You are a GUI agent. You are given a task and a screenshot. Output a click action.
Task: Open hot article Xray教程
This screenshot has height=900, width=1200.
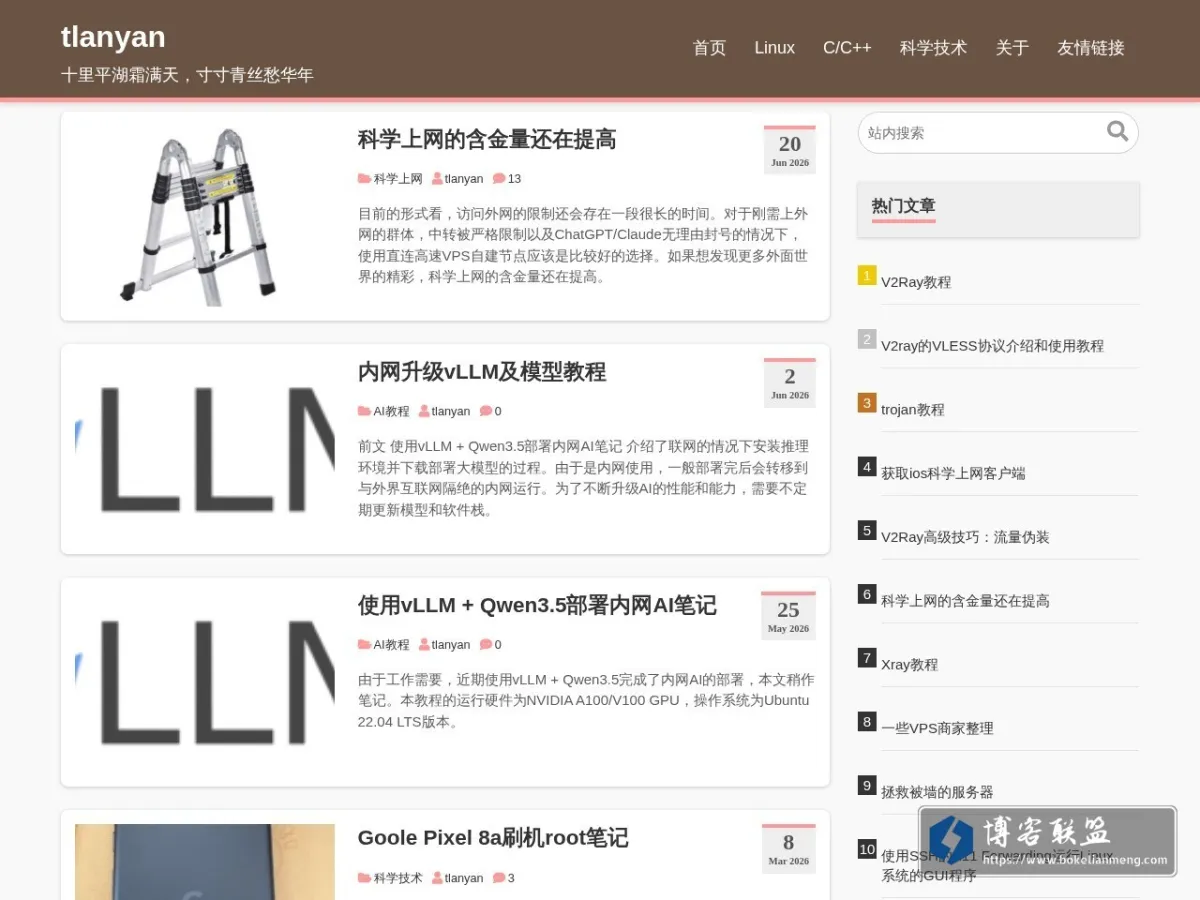tap(909, 665)
